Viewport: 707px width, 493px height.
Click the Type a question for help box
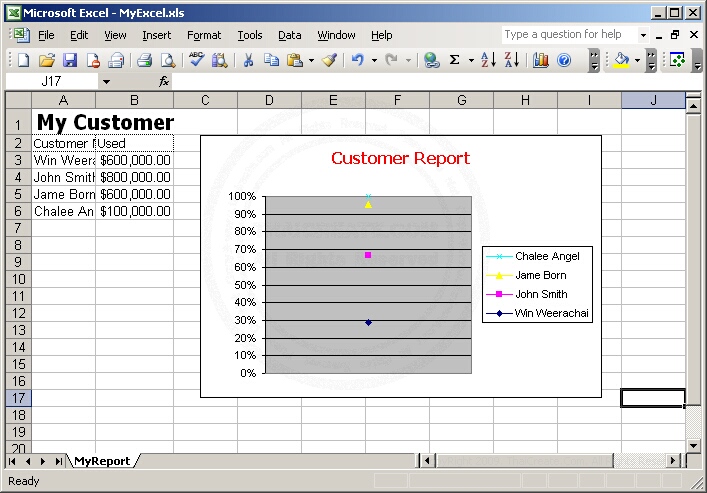[569, 34]
